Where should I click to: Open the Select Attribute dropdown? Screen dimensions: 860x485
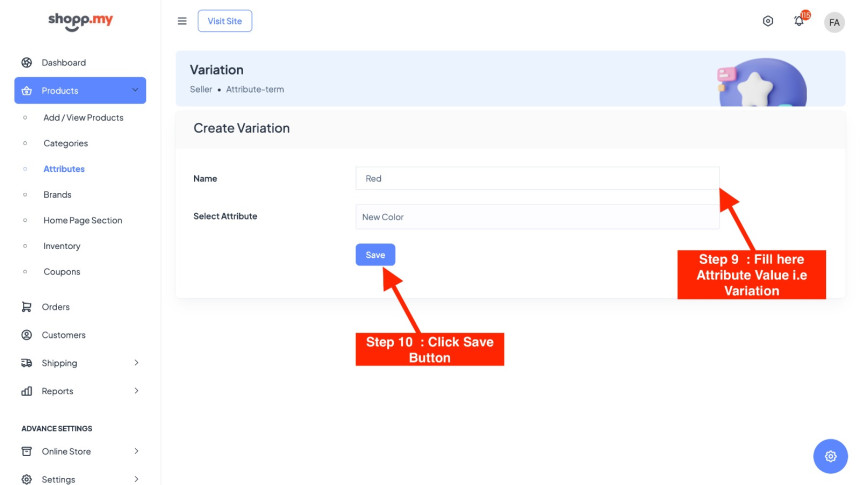coord(537,217)
